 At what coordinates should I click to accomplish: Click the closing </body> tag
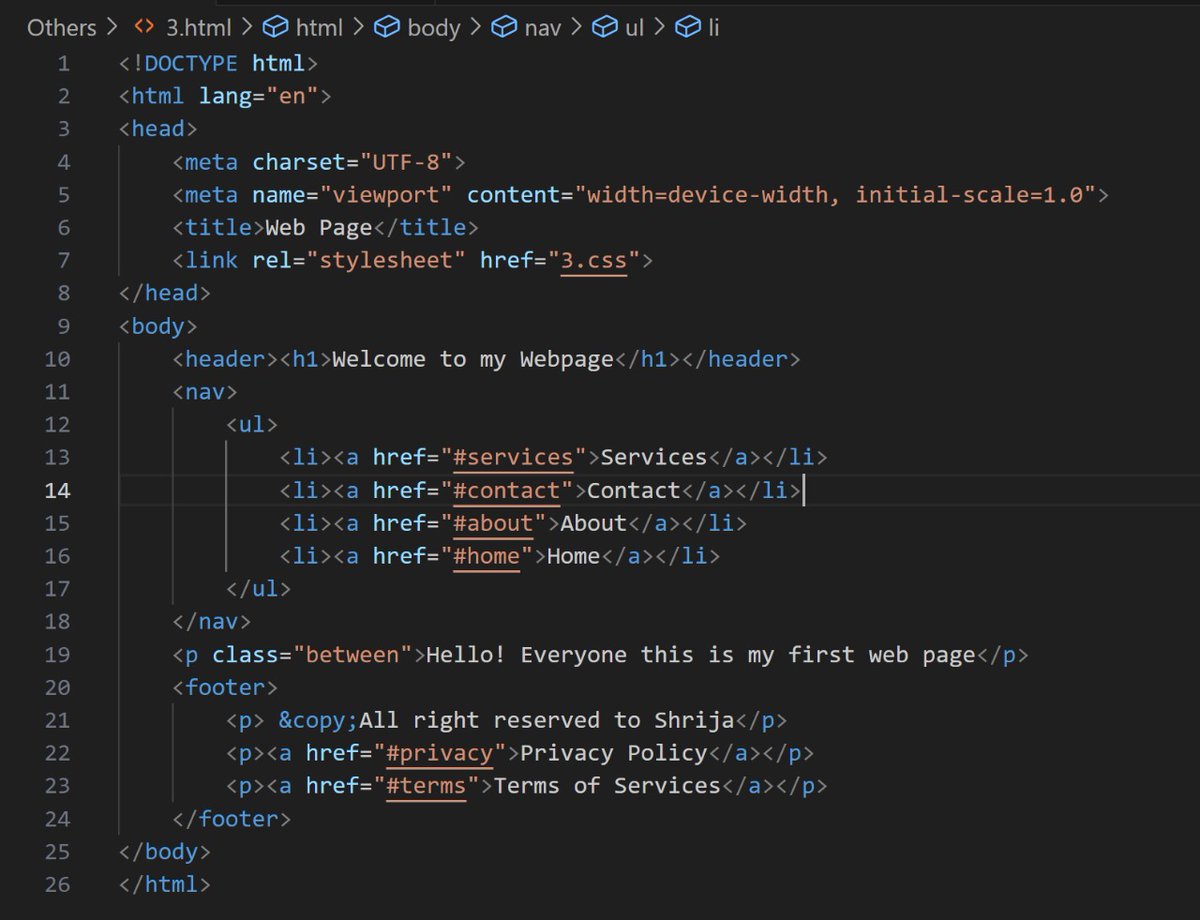tap(166, 852)
